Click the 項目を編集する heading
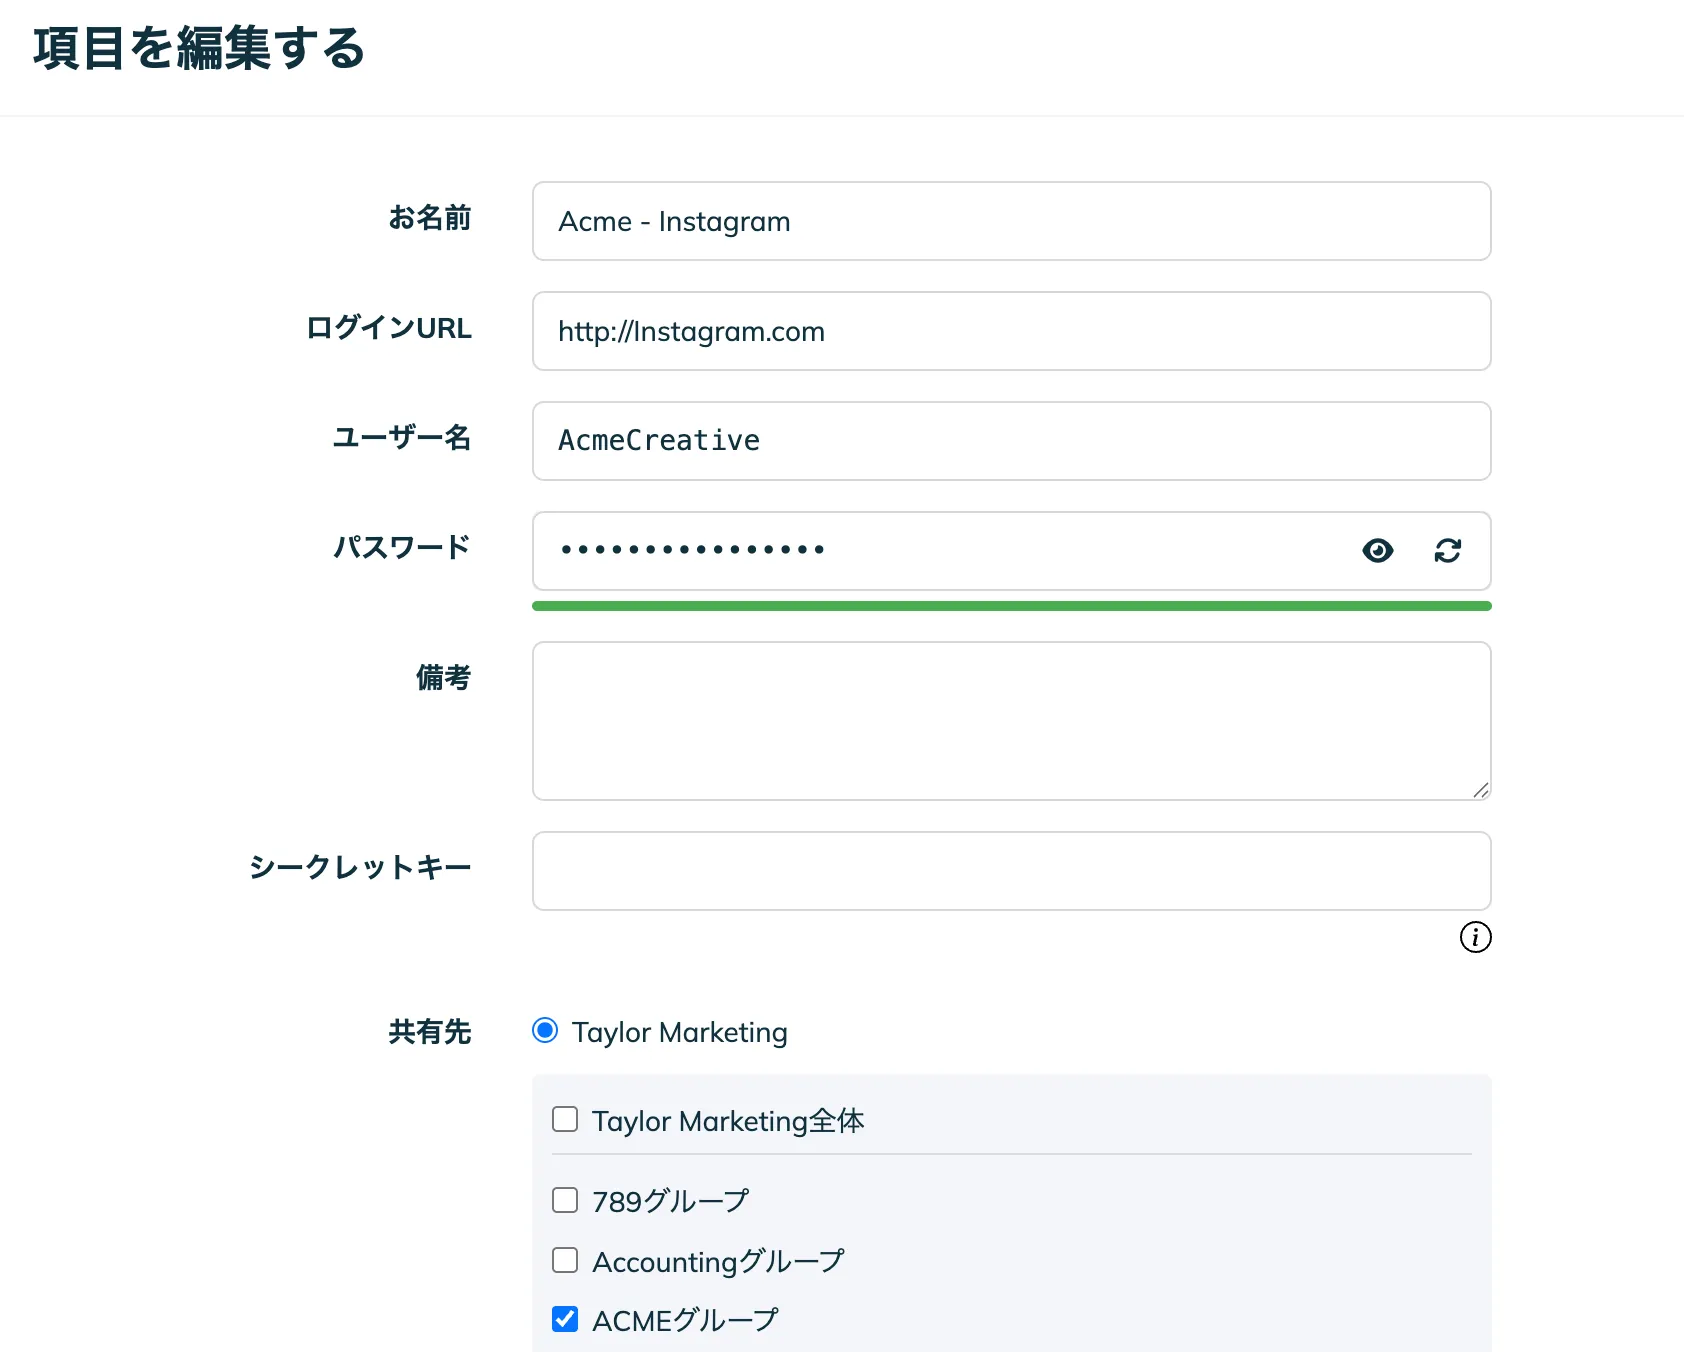The height and width of the screenshot is (1352, 1684). (x=199, y=48)
